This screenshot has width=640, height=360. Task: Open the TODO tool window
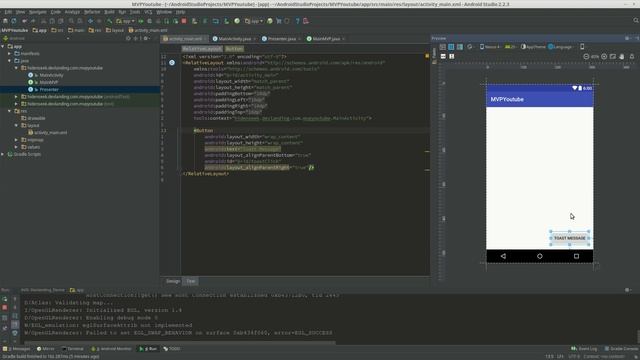pyautogui.click(x=172, y=349)
